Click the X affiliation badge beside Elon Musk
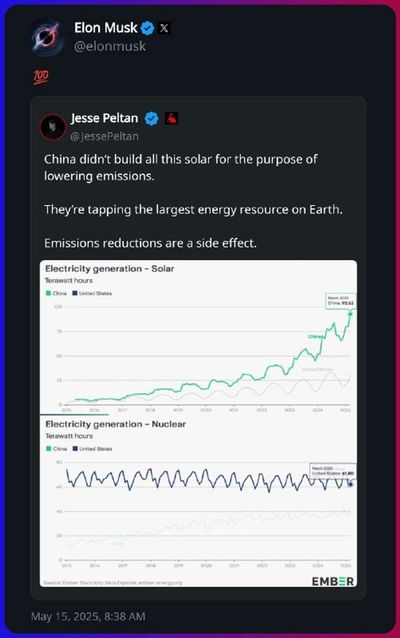The height and width of the screenshot is (638, 400). coord(164,28)
